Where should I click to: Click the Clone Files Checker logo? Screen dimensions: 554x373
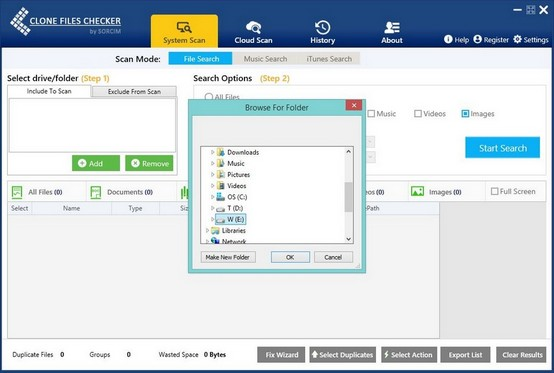(x=66, y=22)
